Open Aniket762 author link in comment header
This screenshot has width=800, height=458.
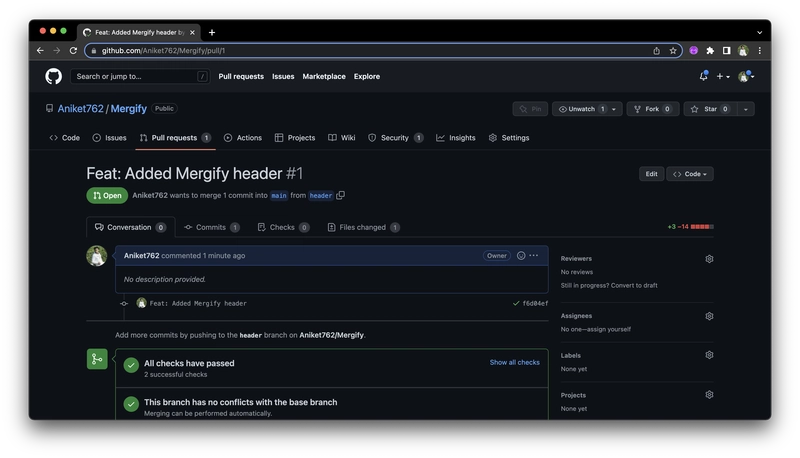tap(141, 256)
